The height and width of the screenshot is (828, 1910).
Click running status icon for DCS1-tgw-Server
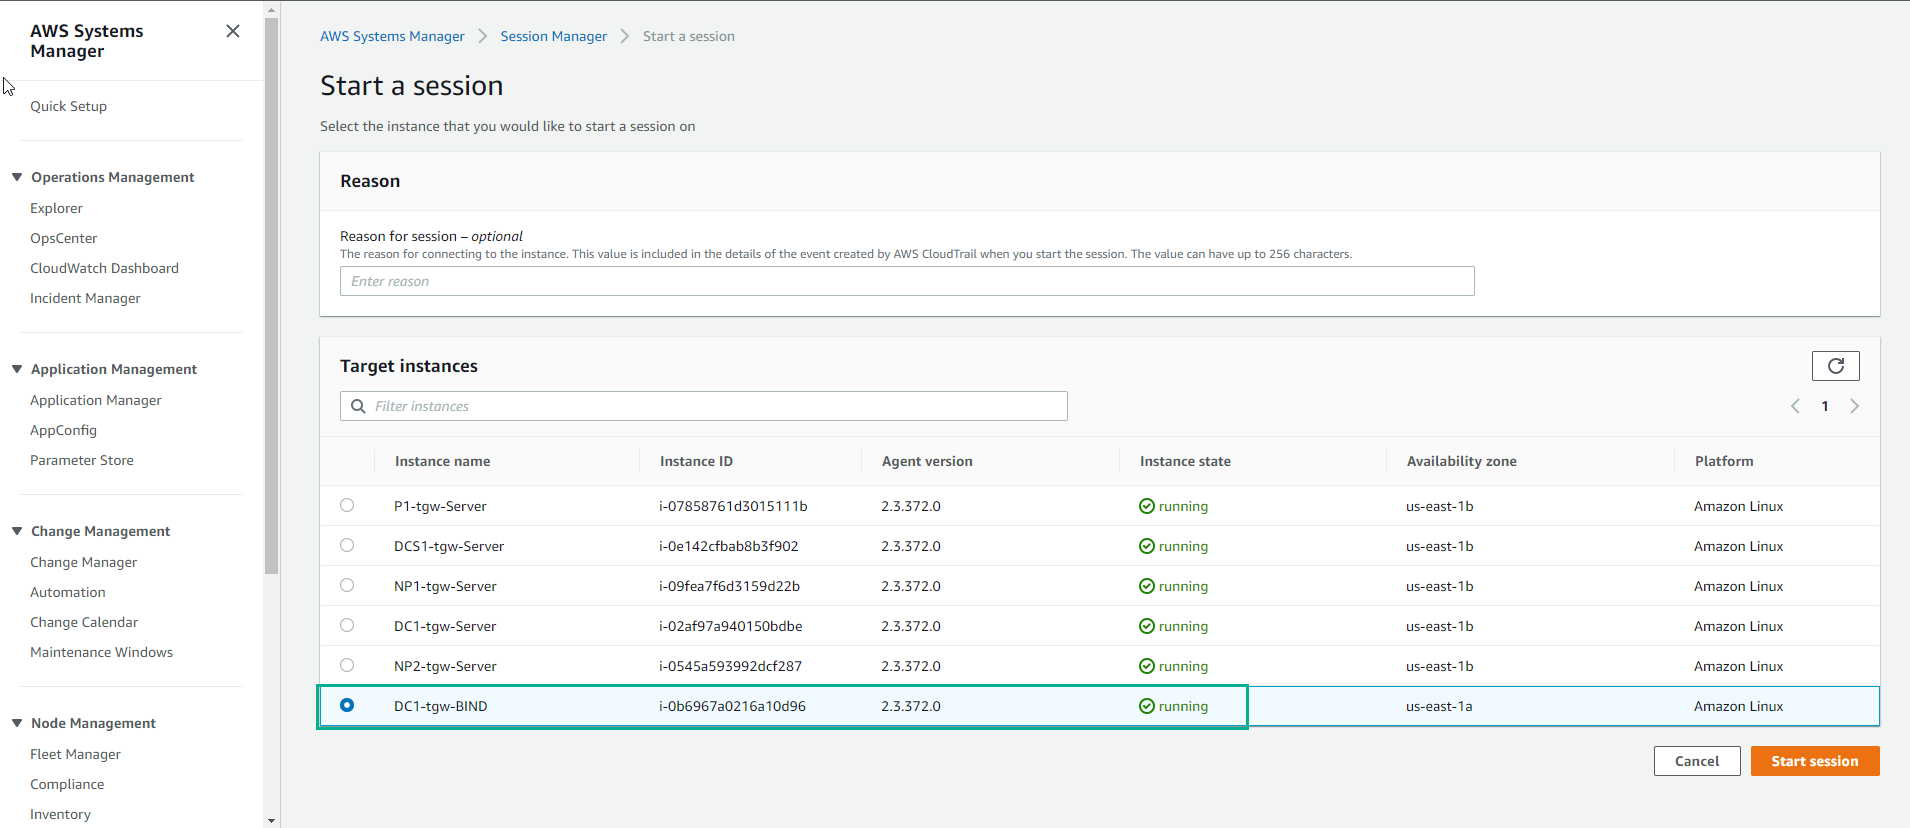[1147, 546]
